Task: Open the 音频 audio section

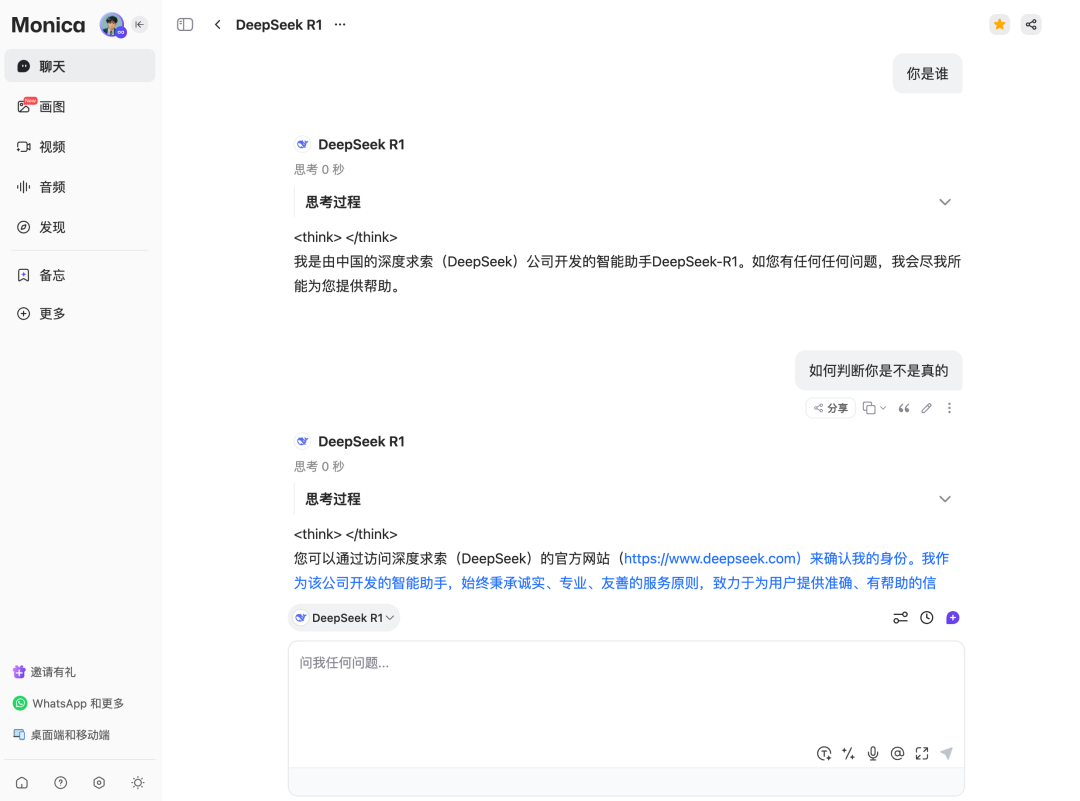Action: pyautogui.click(x=80, y=187)
